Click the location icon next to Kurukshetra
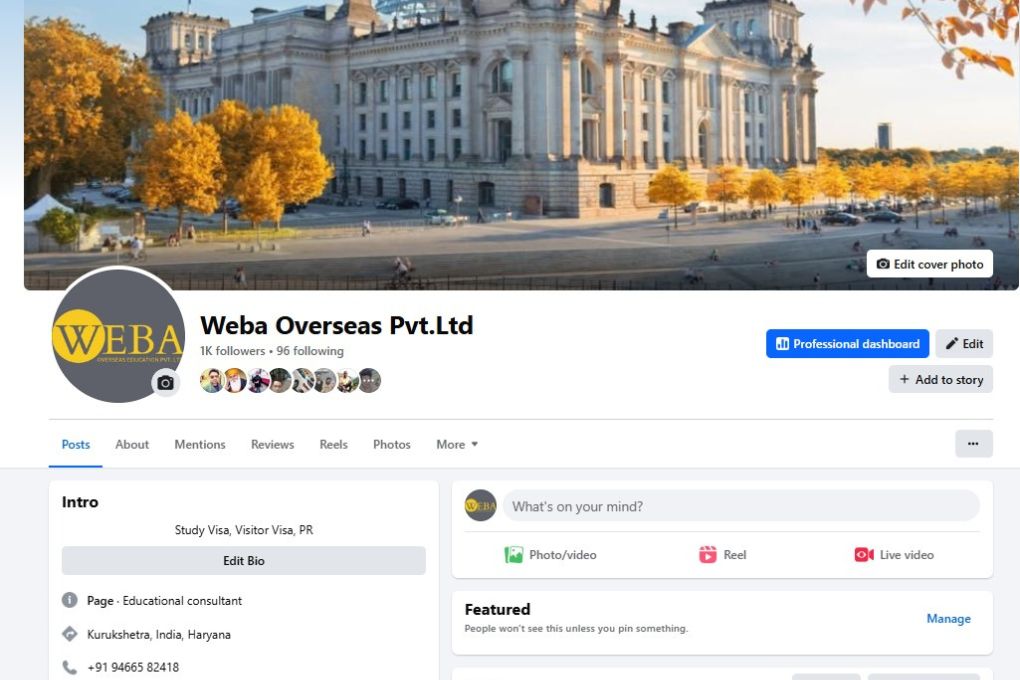 tap(70, 634)
